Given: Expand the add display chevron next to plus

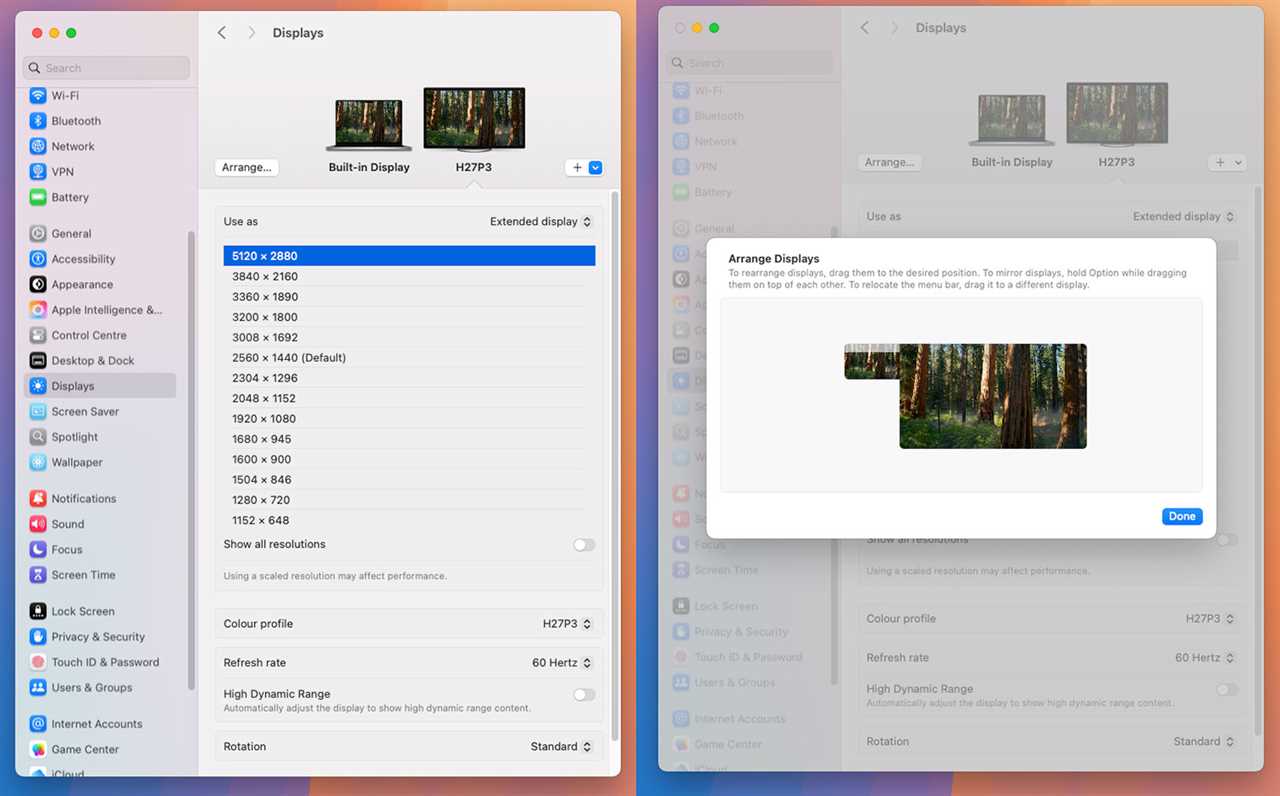Looking at the screenshot, I should pyautogui.click(x=596, y=167).
